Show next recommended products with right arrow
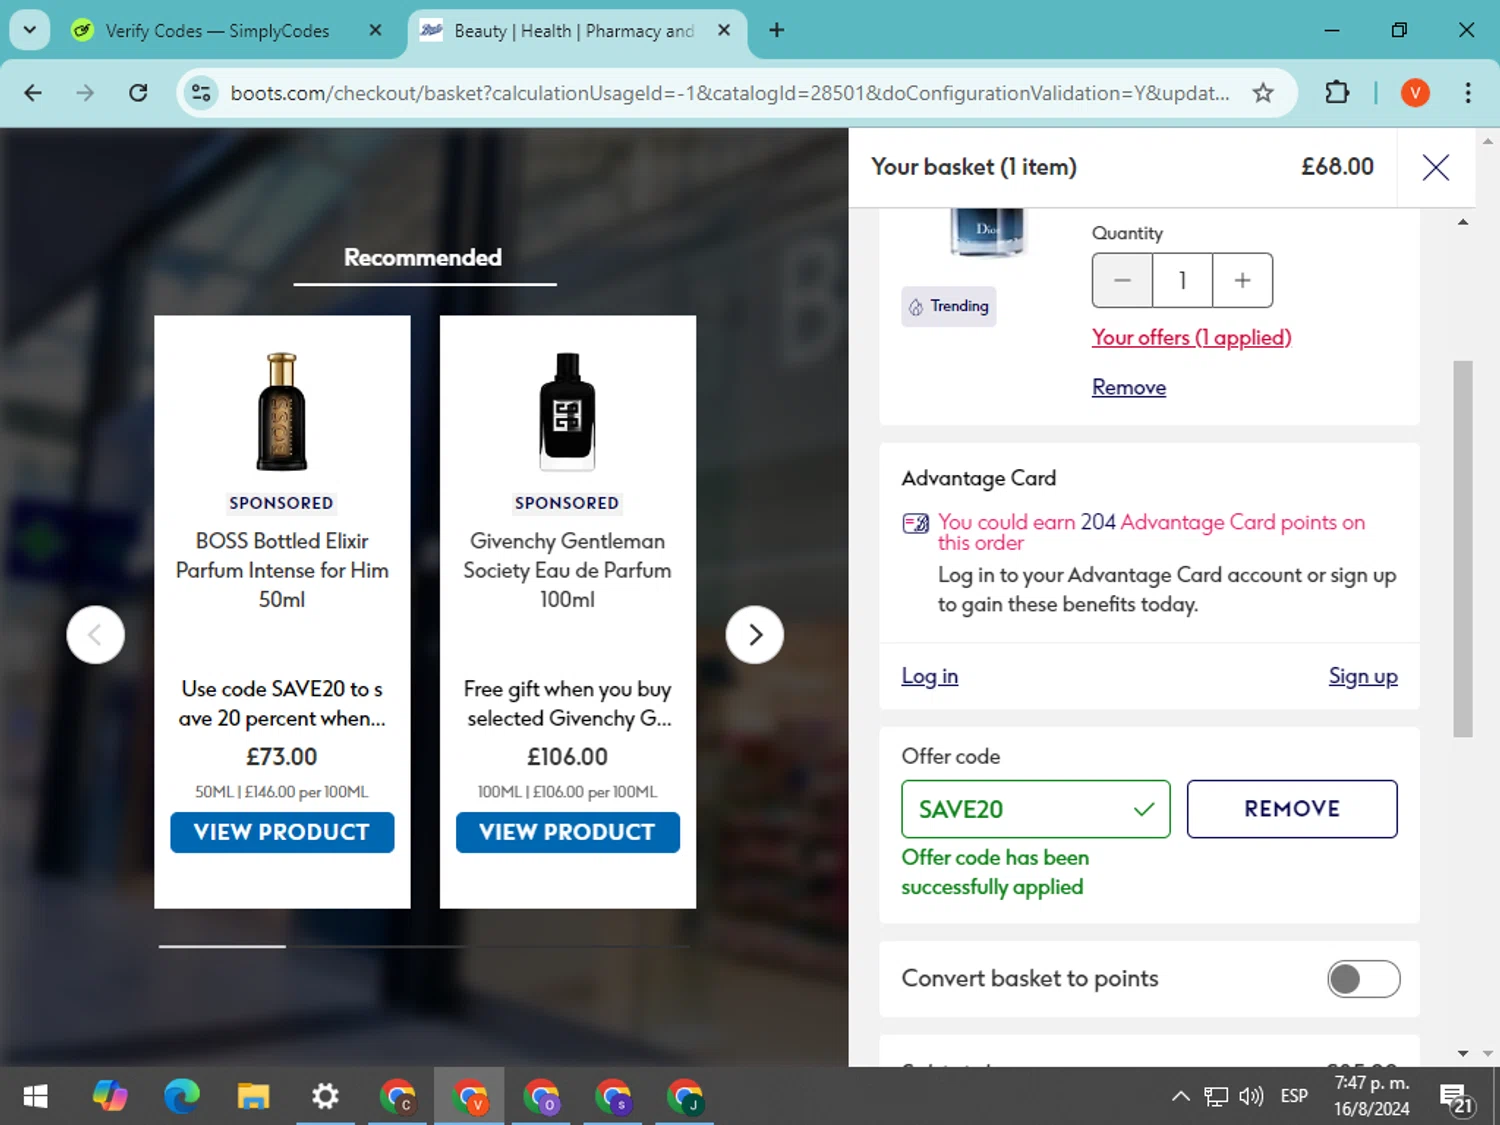This screenshot has height=1125, width=1500. pos(755,635)
